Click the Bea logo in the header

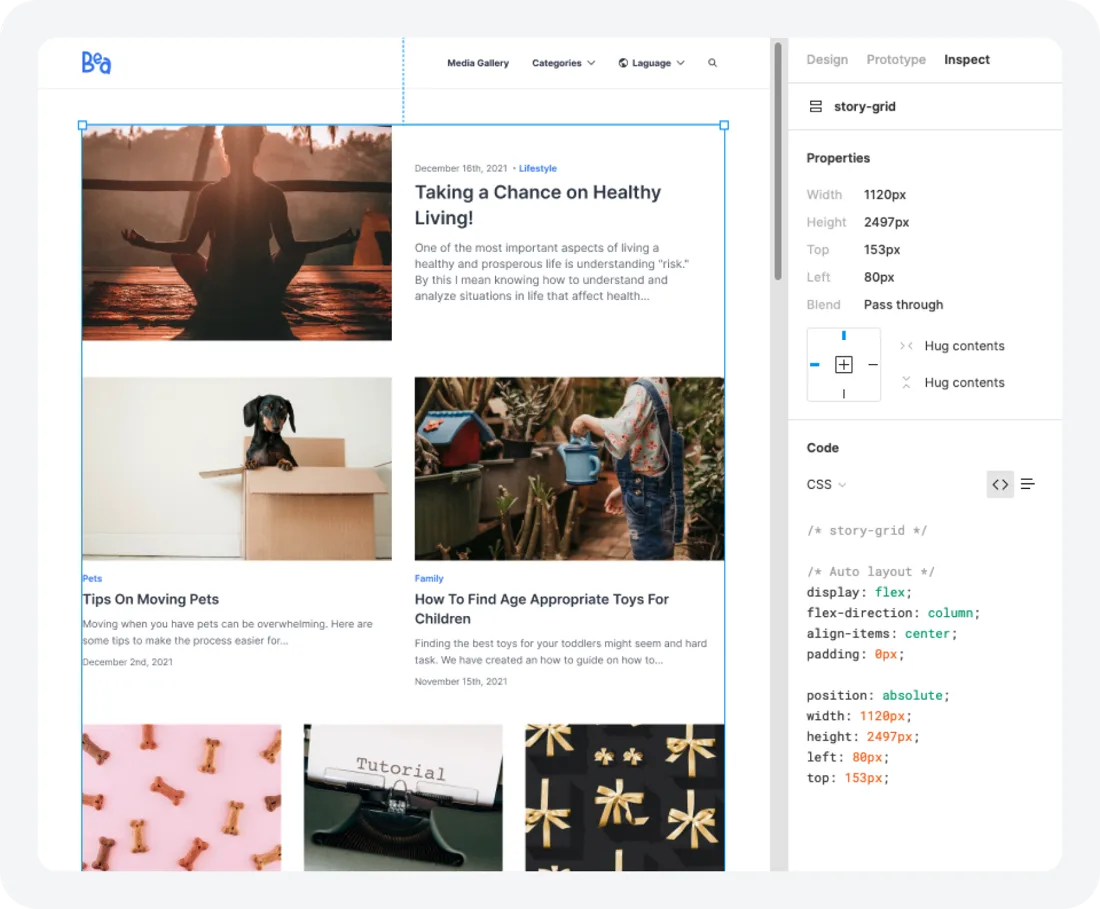pyautogui.click(x=96, y=62)
